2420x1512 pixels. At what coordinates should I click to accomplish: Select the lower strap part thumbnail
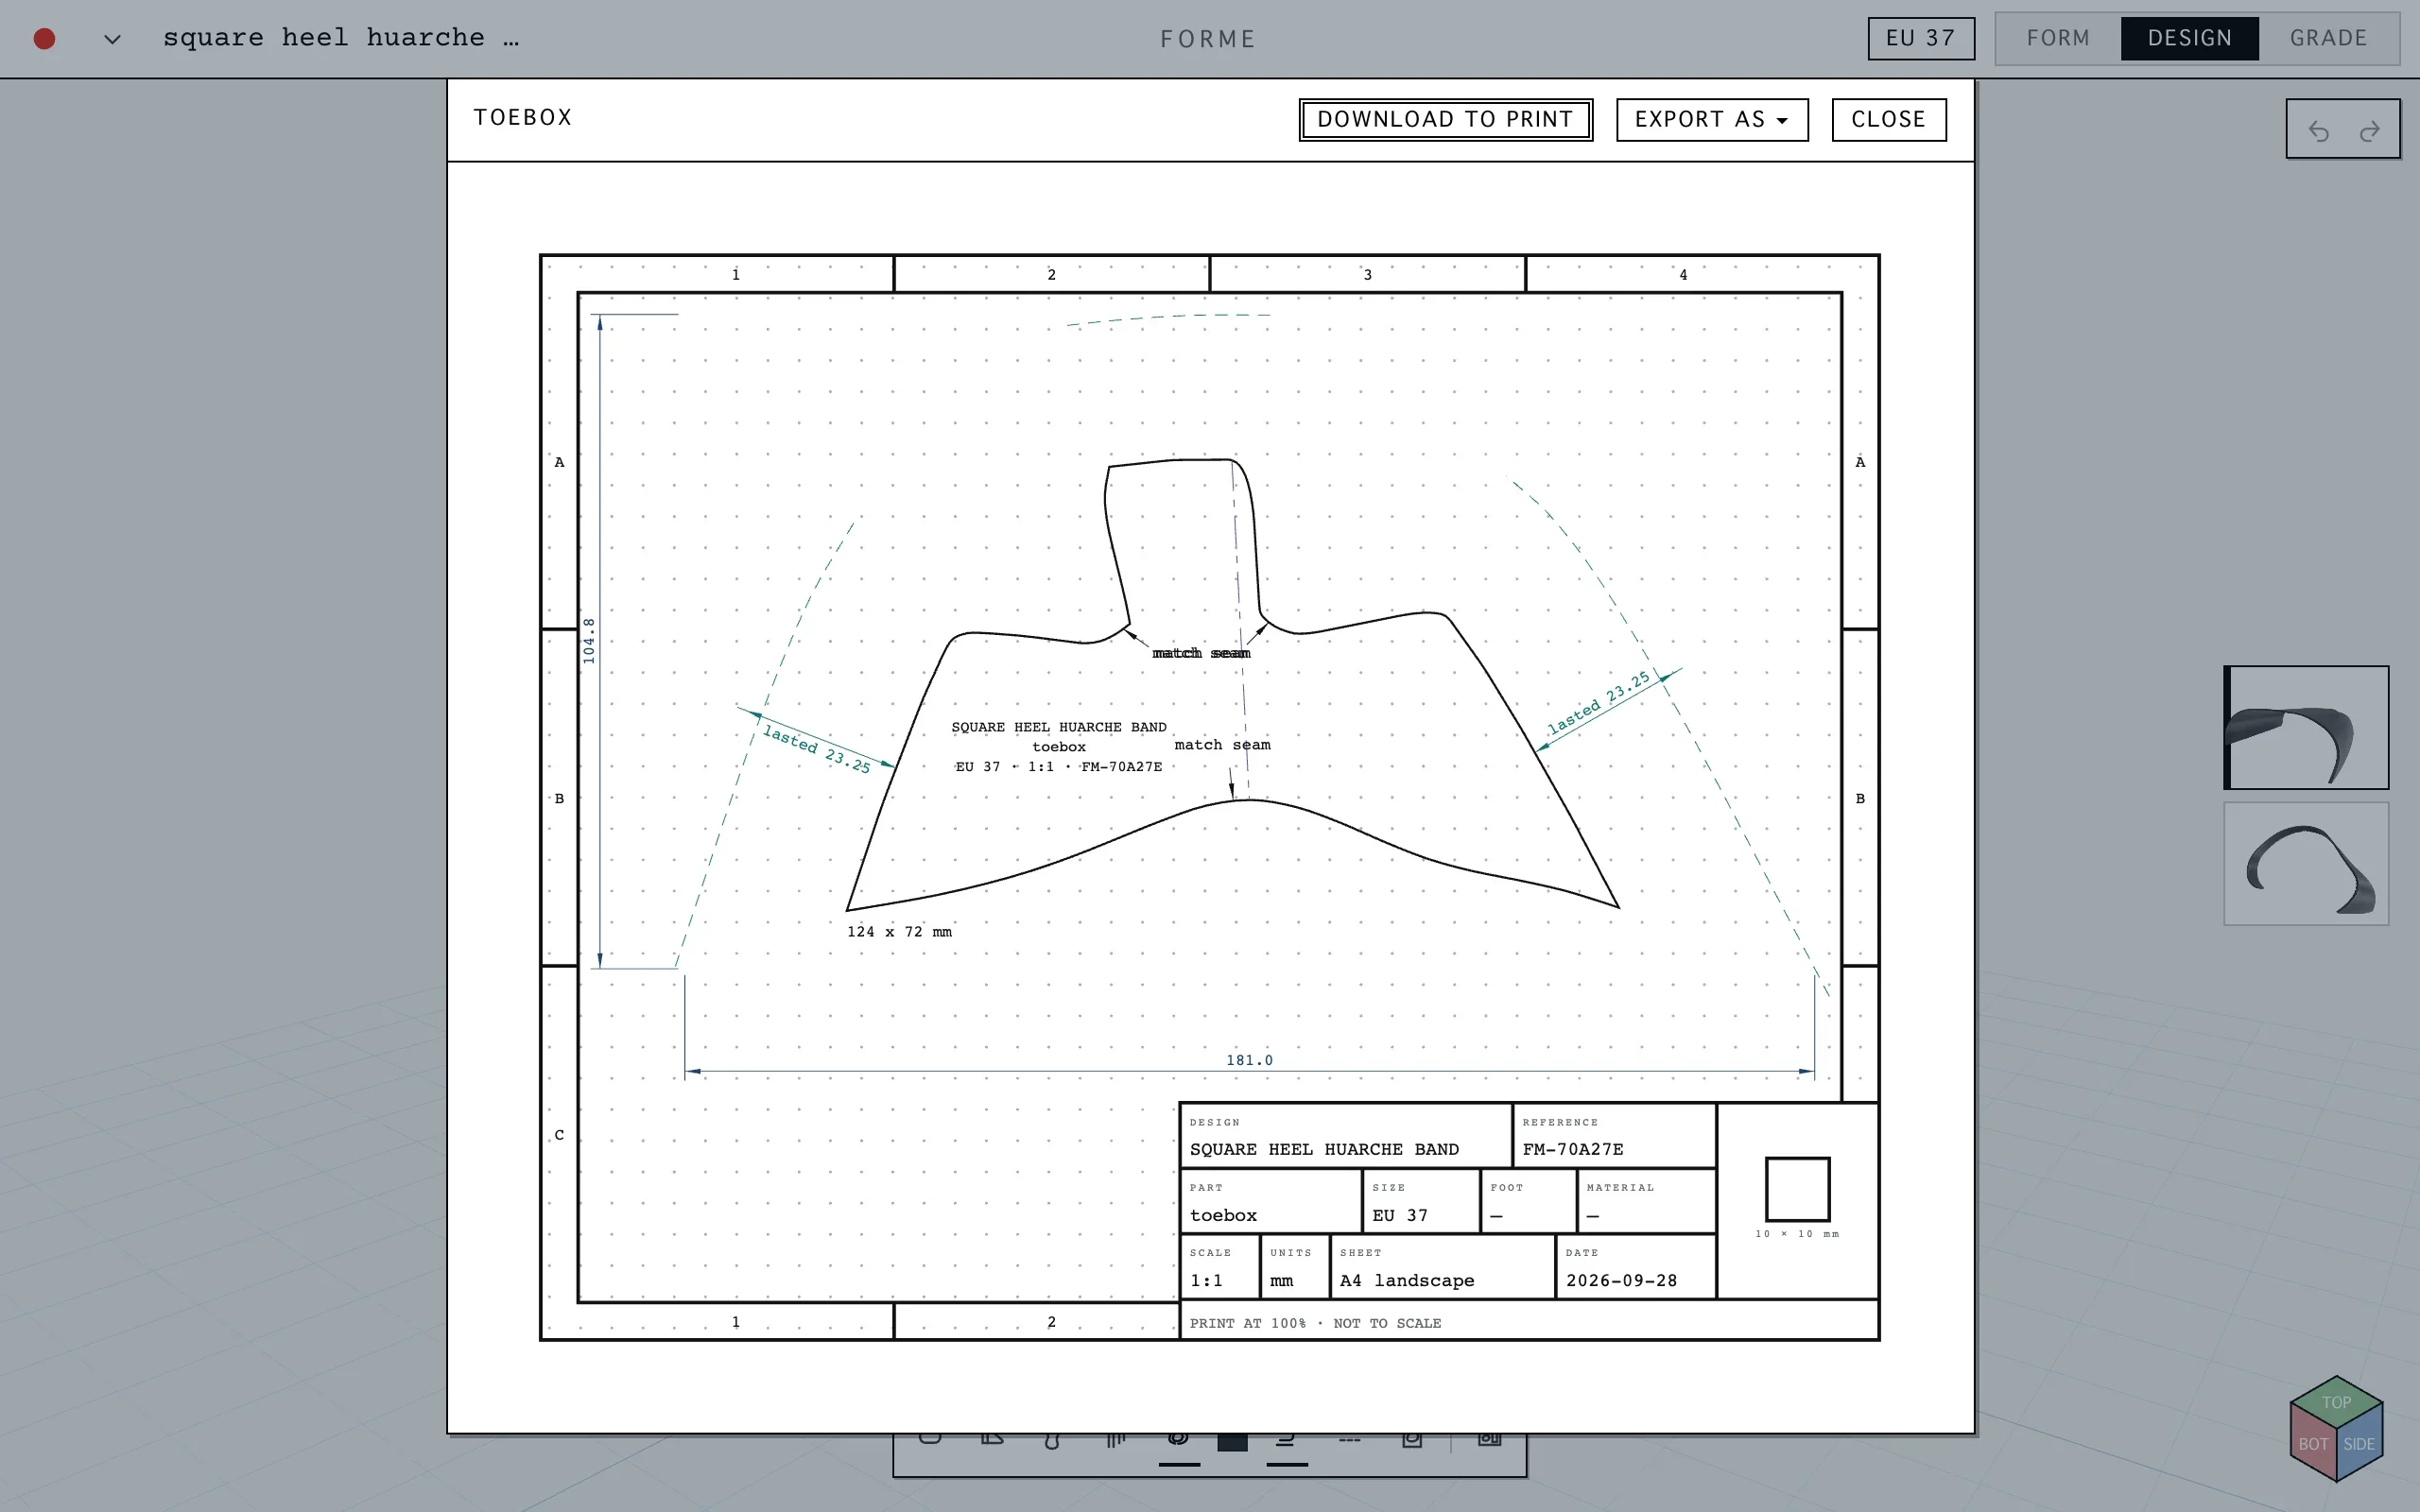click(x=2306, y=863)
